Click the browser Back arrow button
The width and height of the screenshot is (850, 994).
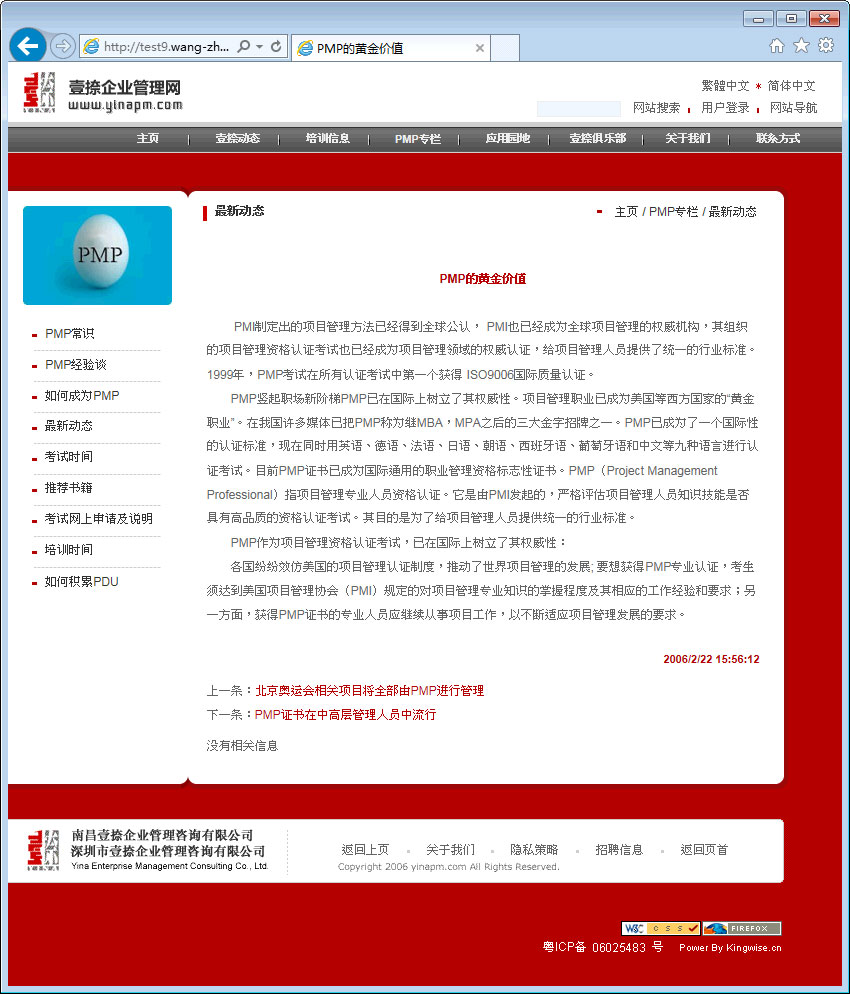click(27, 46)
